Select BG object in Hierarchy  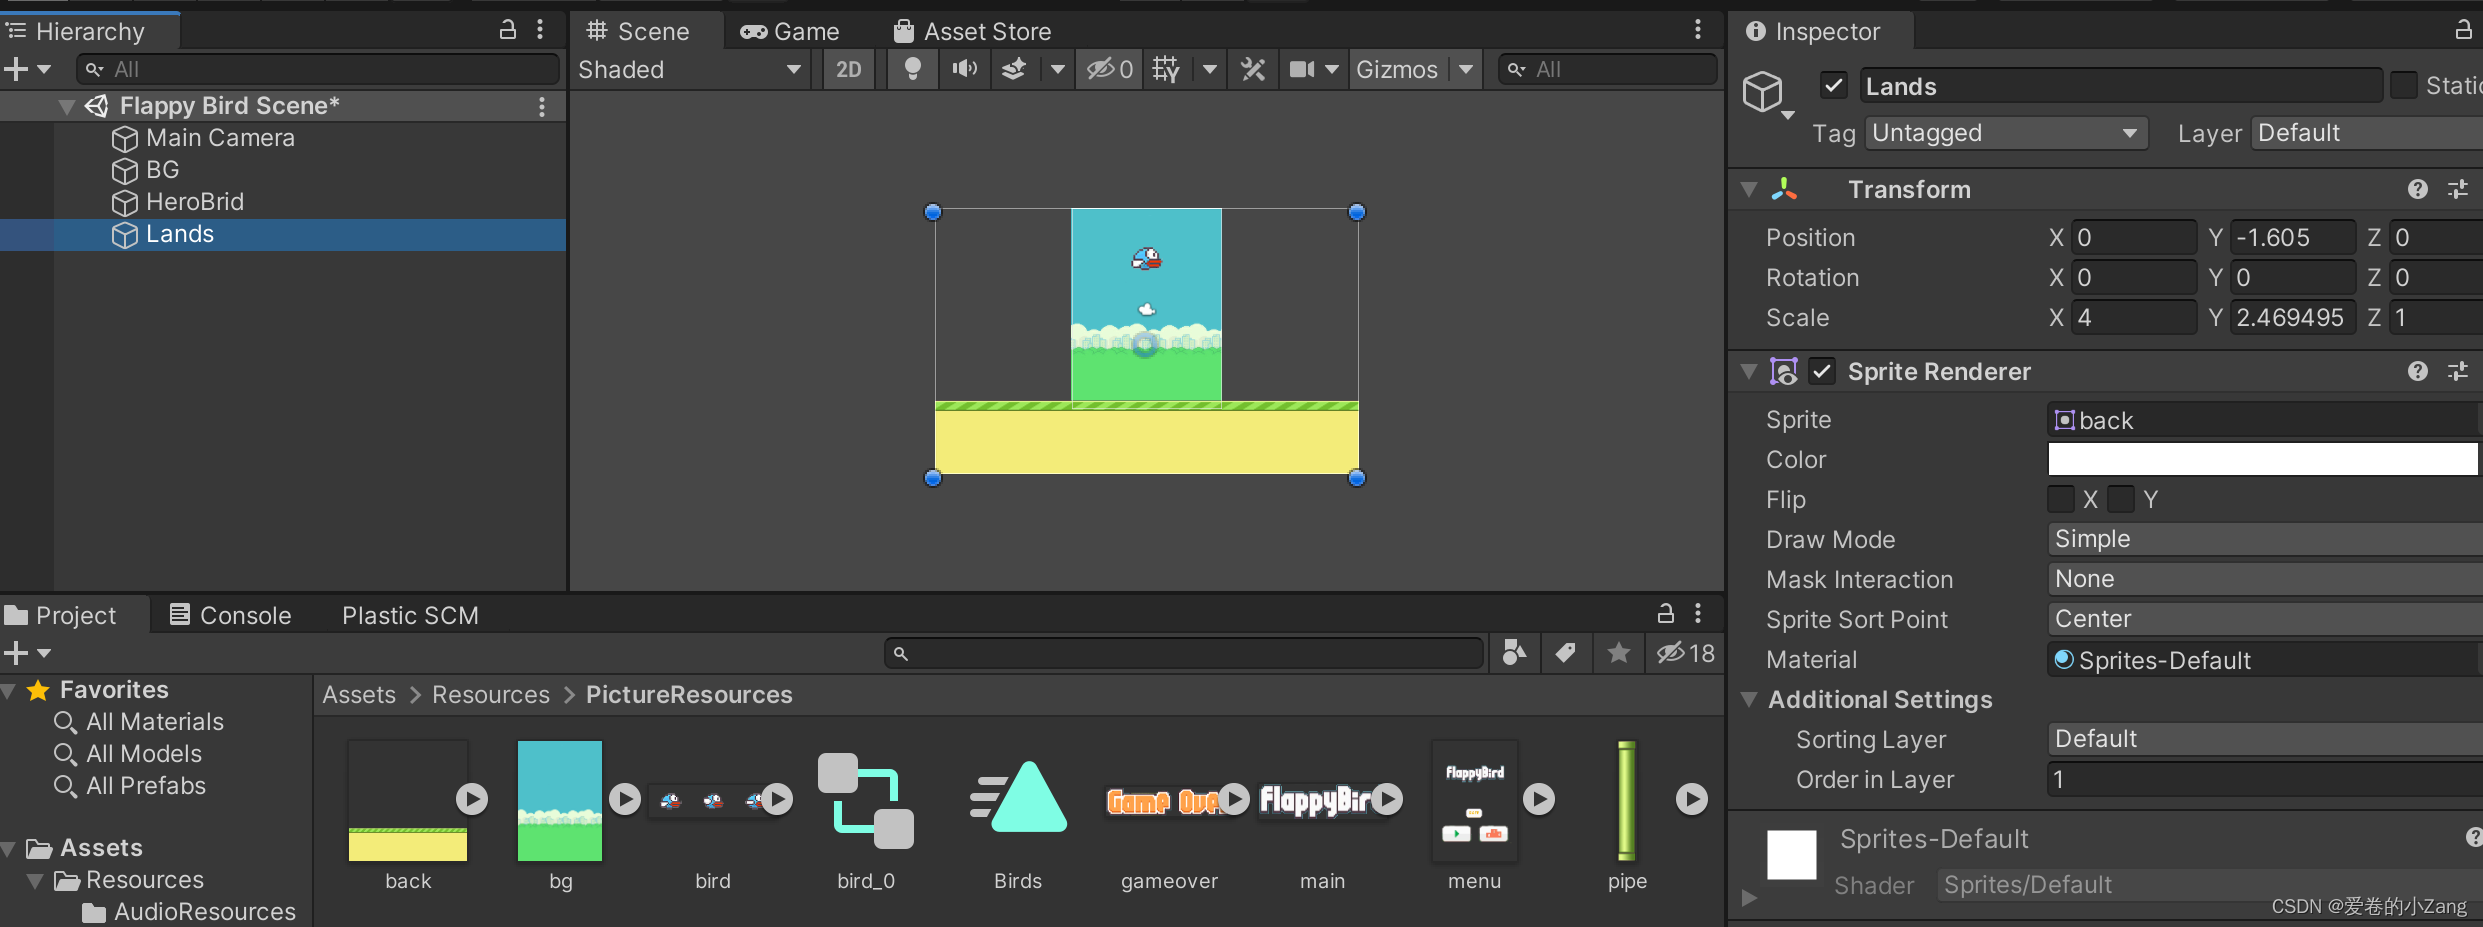(x=162, y=170)
